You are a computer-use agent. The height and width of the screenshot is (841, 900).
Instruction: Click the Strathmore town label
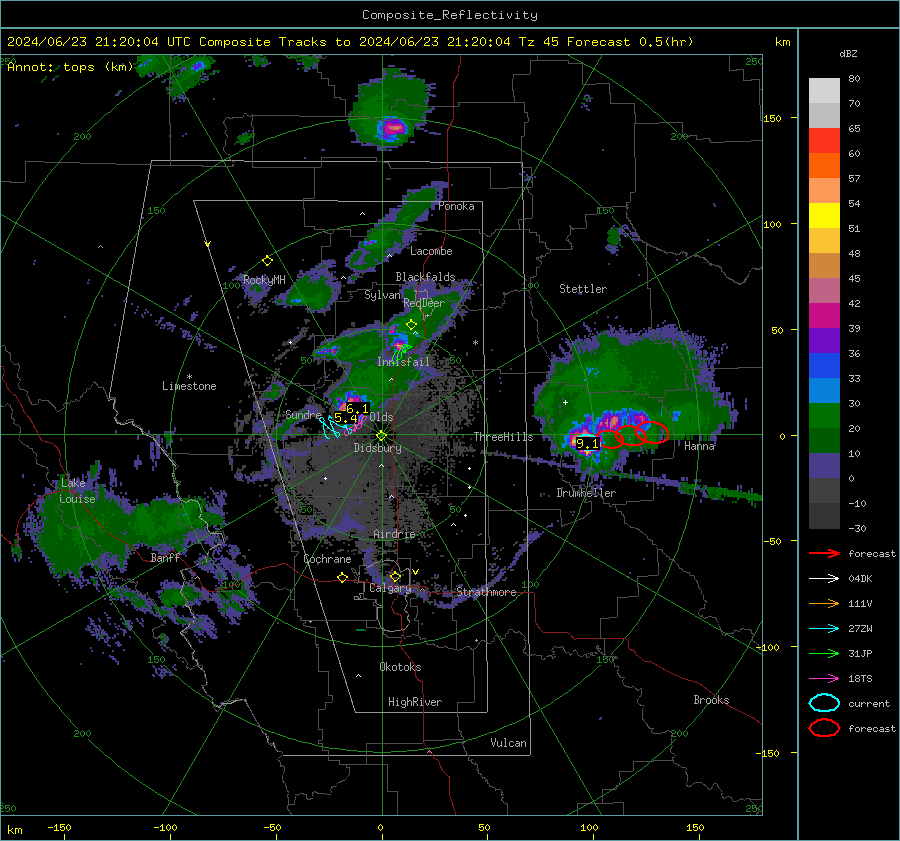coord(486,592)
